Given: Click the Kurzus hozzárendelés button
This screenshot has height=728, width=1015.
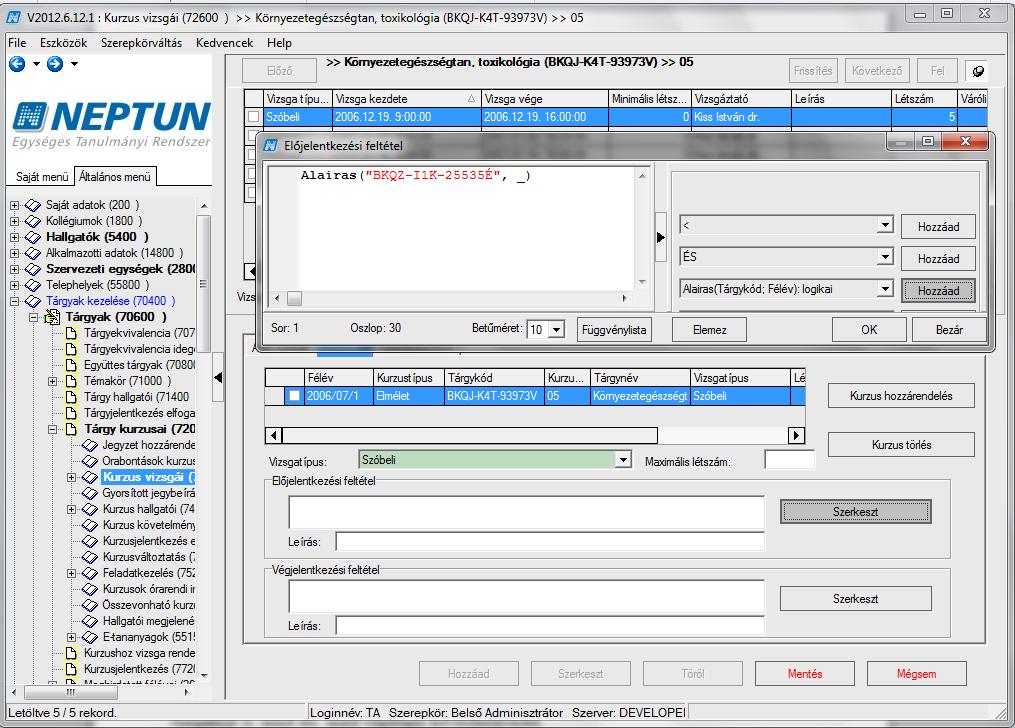Looking at the screenshot, I should [x=901, y=396].
